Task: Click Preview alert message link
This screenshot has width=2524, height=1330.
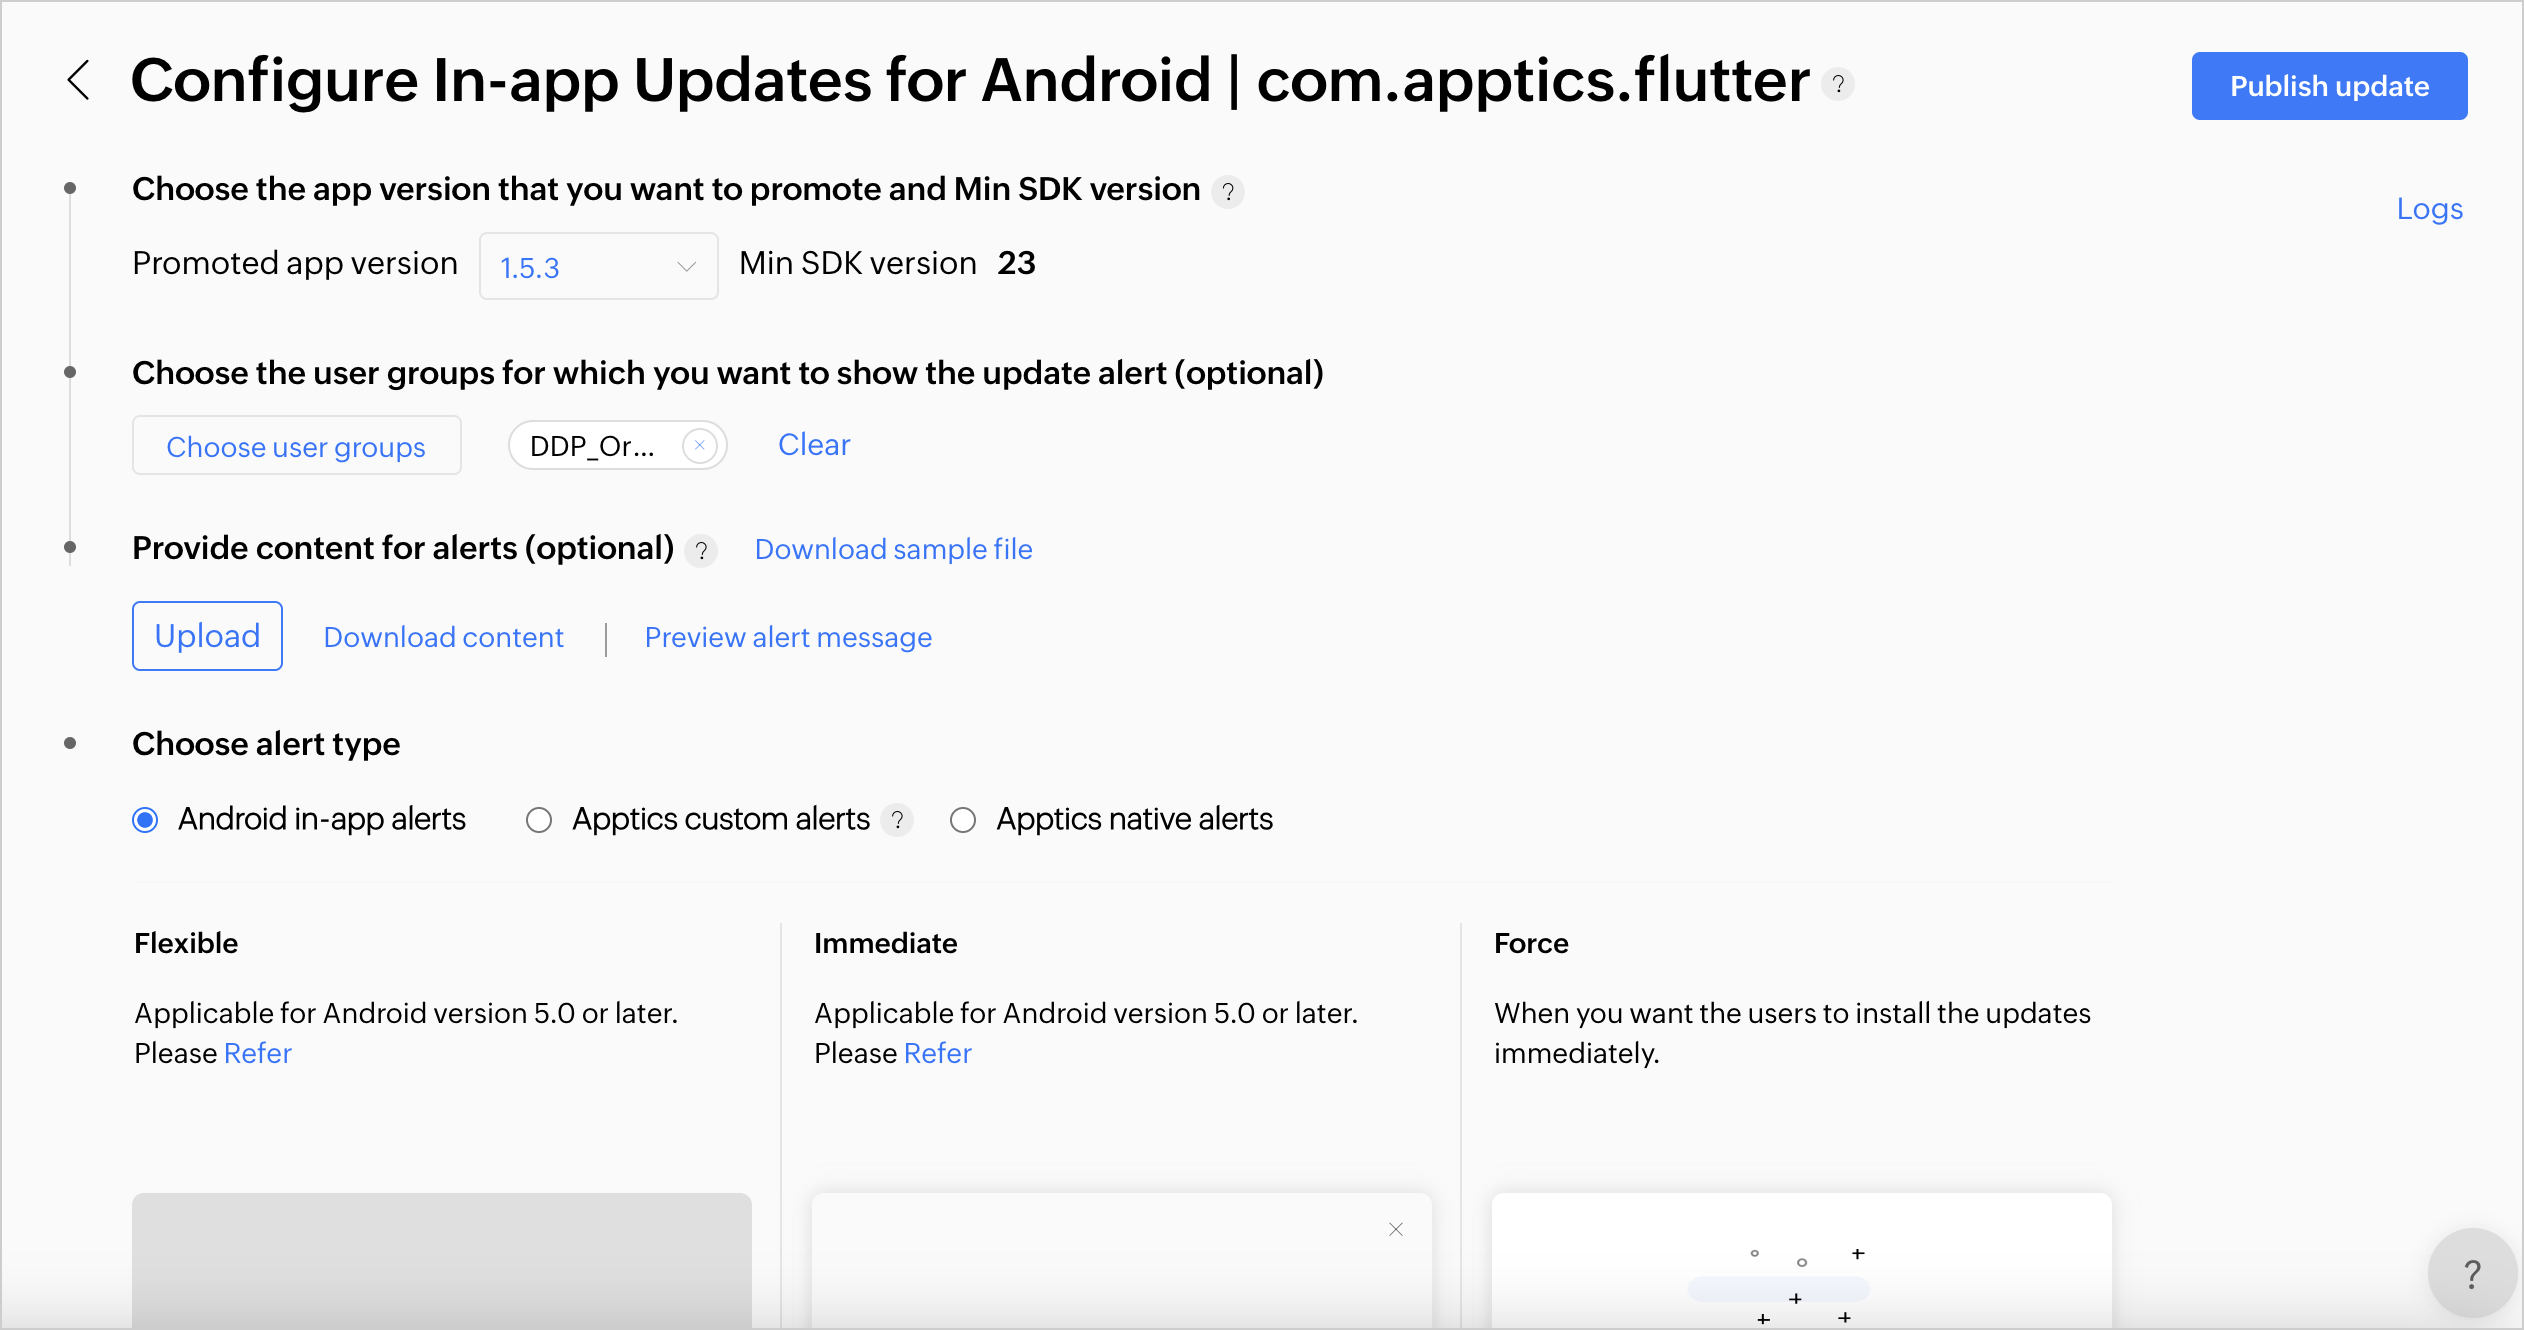Action: pyautogui.click(x=788, y=638)
